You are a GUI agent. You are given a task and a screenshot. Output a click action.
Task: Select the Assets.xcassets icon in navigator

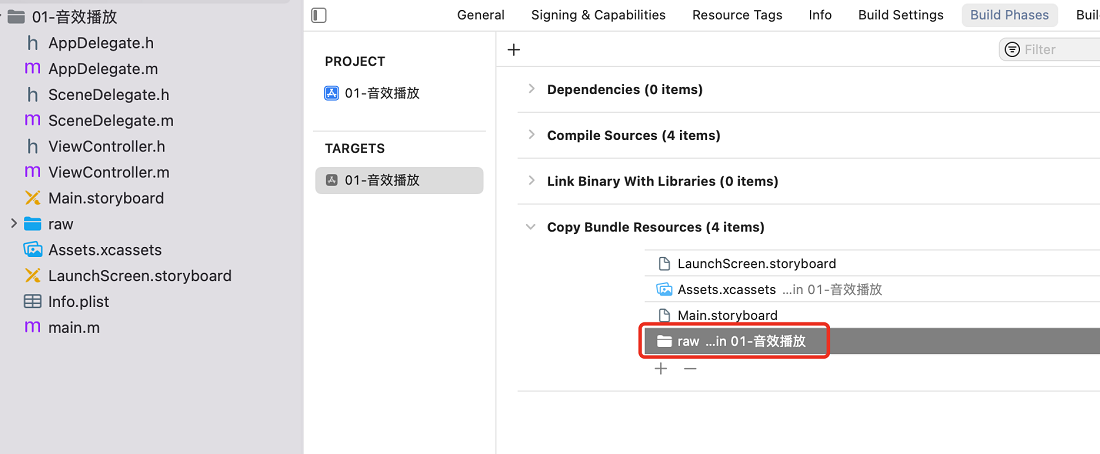tap(33, 250)
